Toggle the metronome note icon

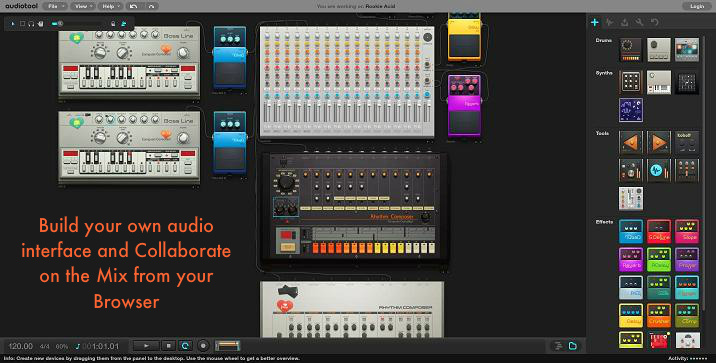click(78, 347)
